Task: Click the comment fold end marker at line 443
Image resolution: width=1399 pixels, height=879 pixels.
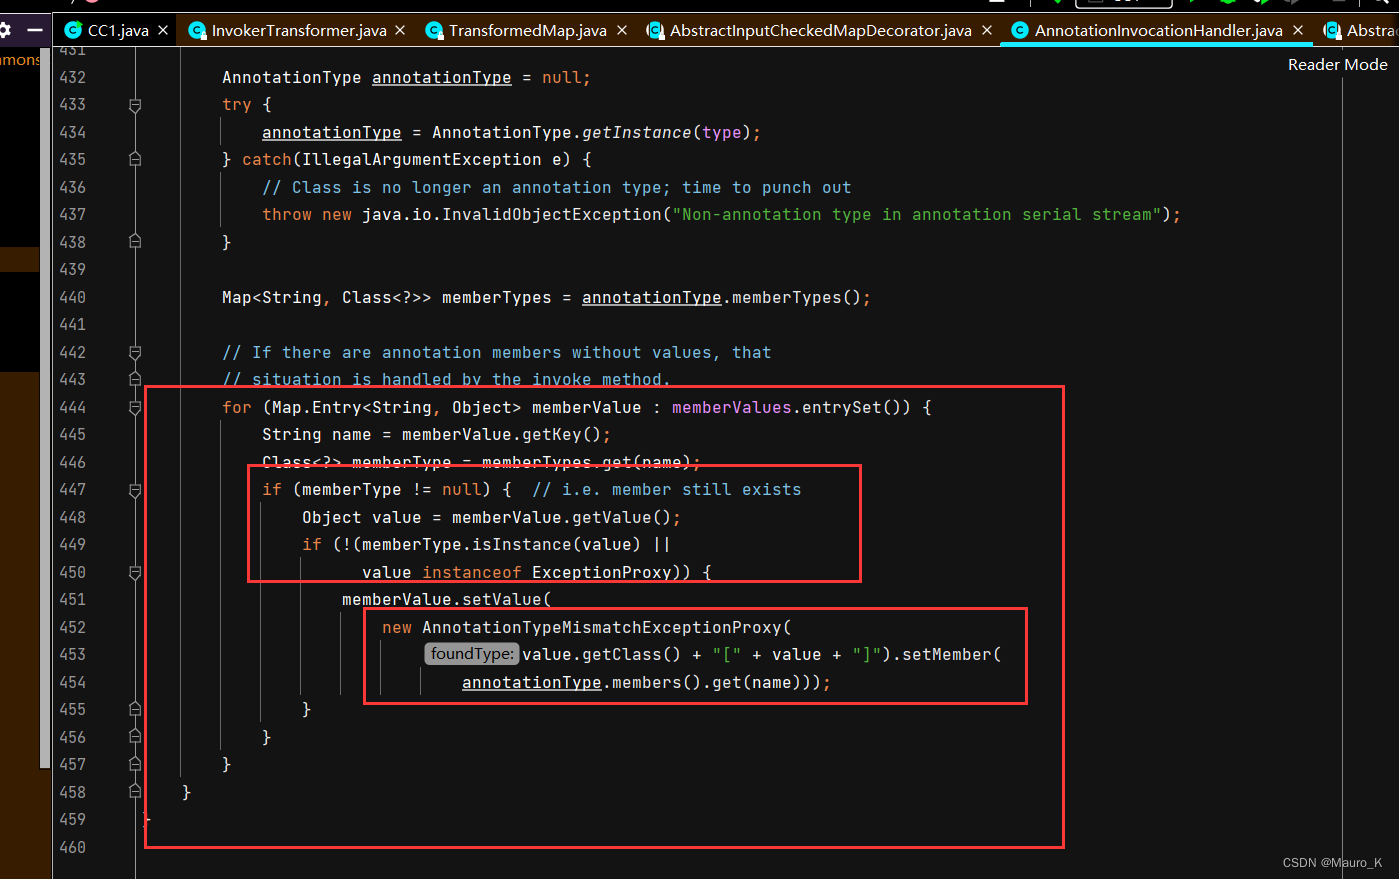Action: (x=135, y=380)
